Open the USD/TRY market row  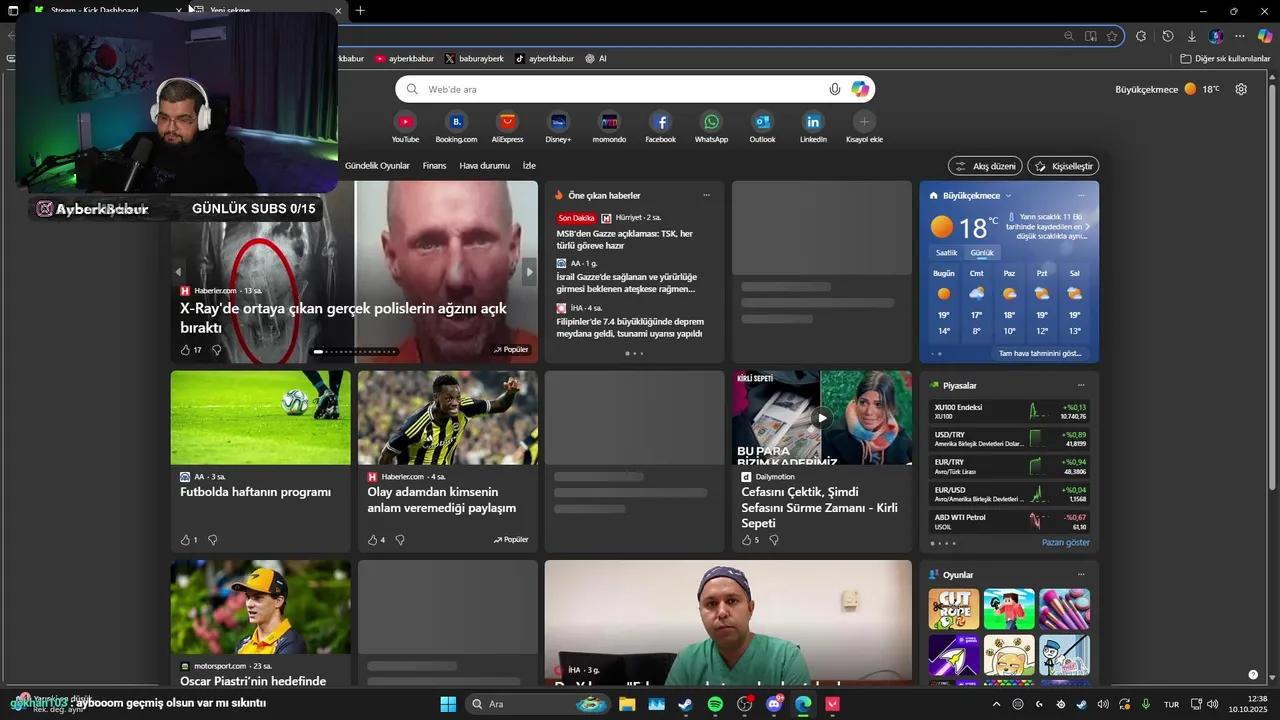tap(1009, 439)
